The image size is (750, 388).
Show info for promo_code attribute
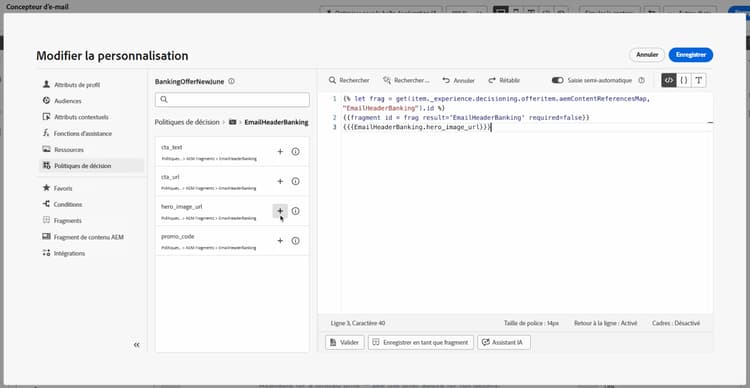click(x=296, y=241)
